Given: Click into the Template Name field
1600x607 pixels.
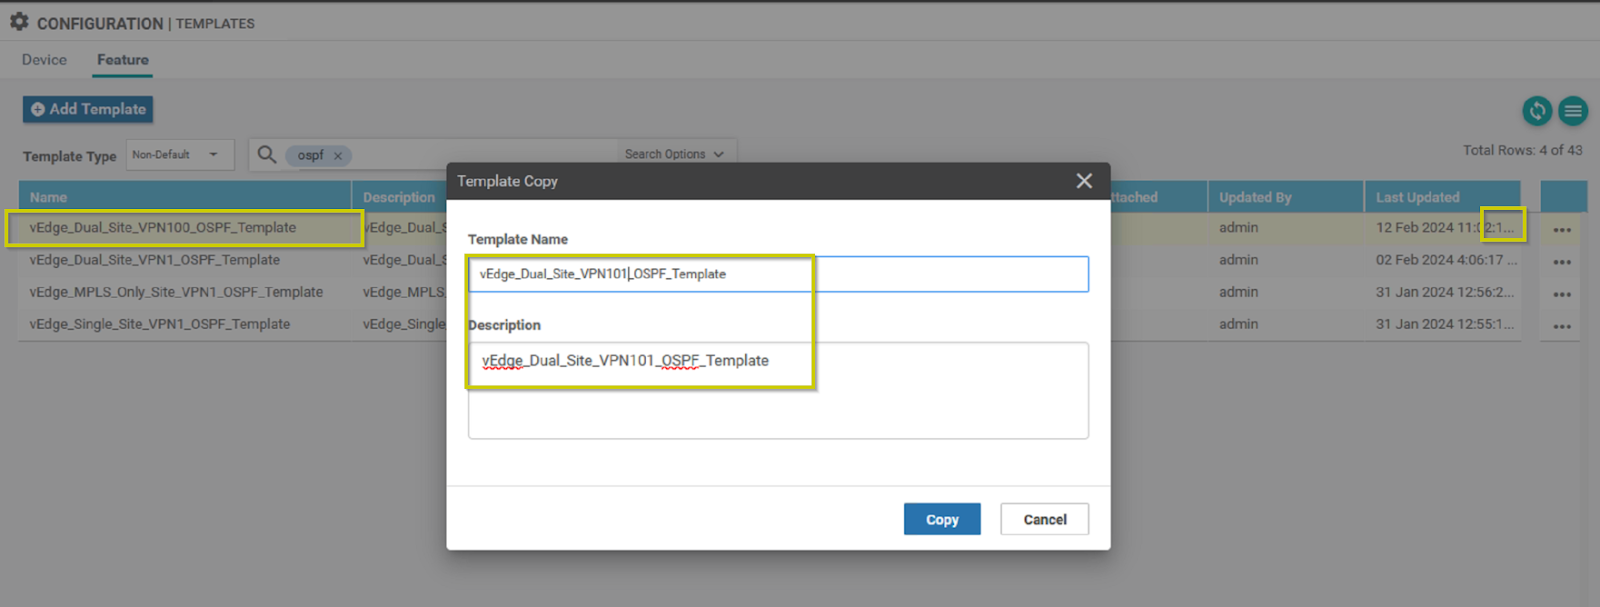Looking at the screenshot, I should pyautogui.click(x=778, y=274).
